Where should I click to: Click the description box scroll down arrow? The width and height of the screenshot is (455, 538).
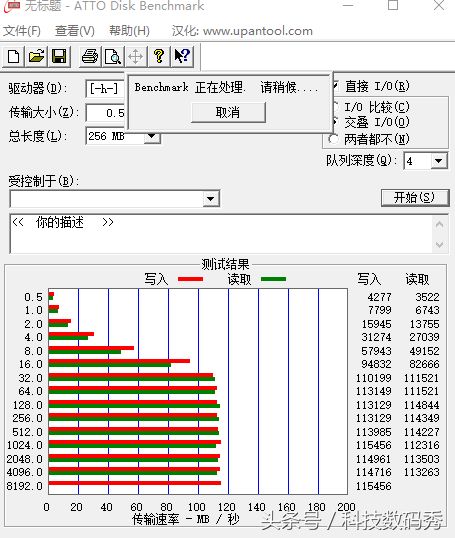[440, 245]
